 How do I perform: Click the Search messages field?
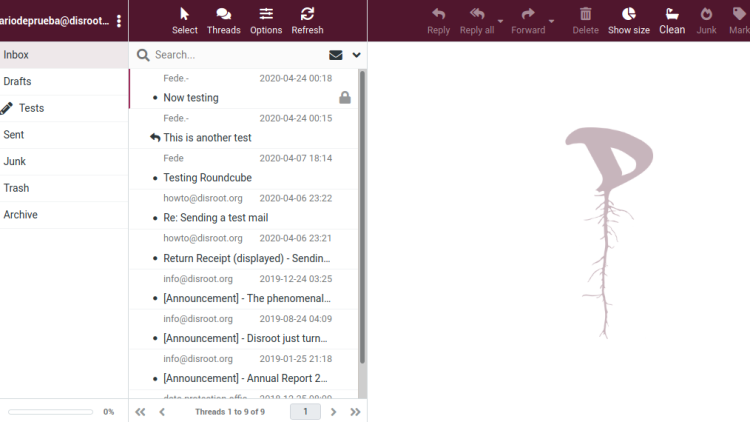pyautogui.click(x=238, y=55)
